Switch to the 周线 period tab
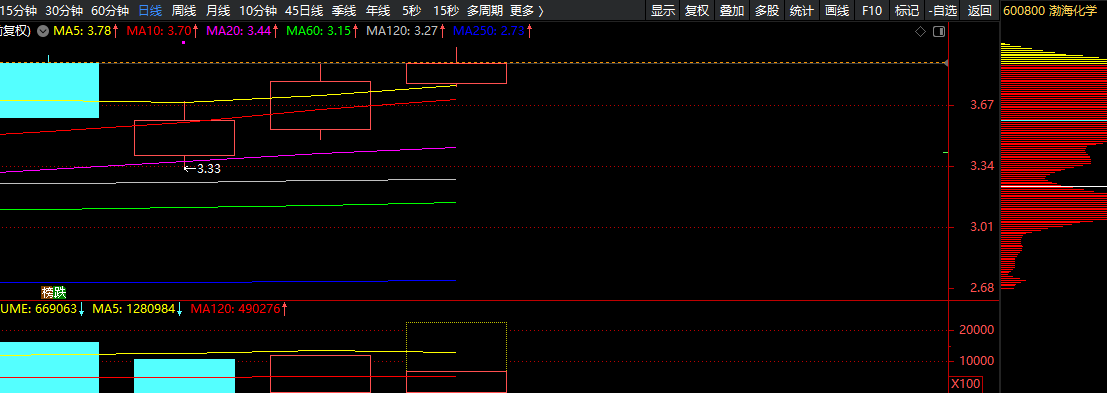1107x393 pixels. tap(184, 11)
